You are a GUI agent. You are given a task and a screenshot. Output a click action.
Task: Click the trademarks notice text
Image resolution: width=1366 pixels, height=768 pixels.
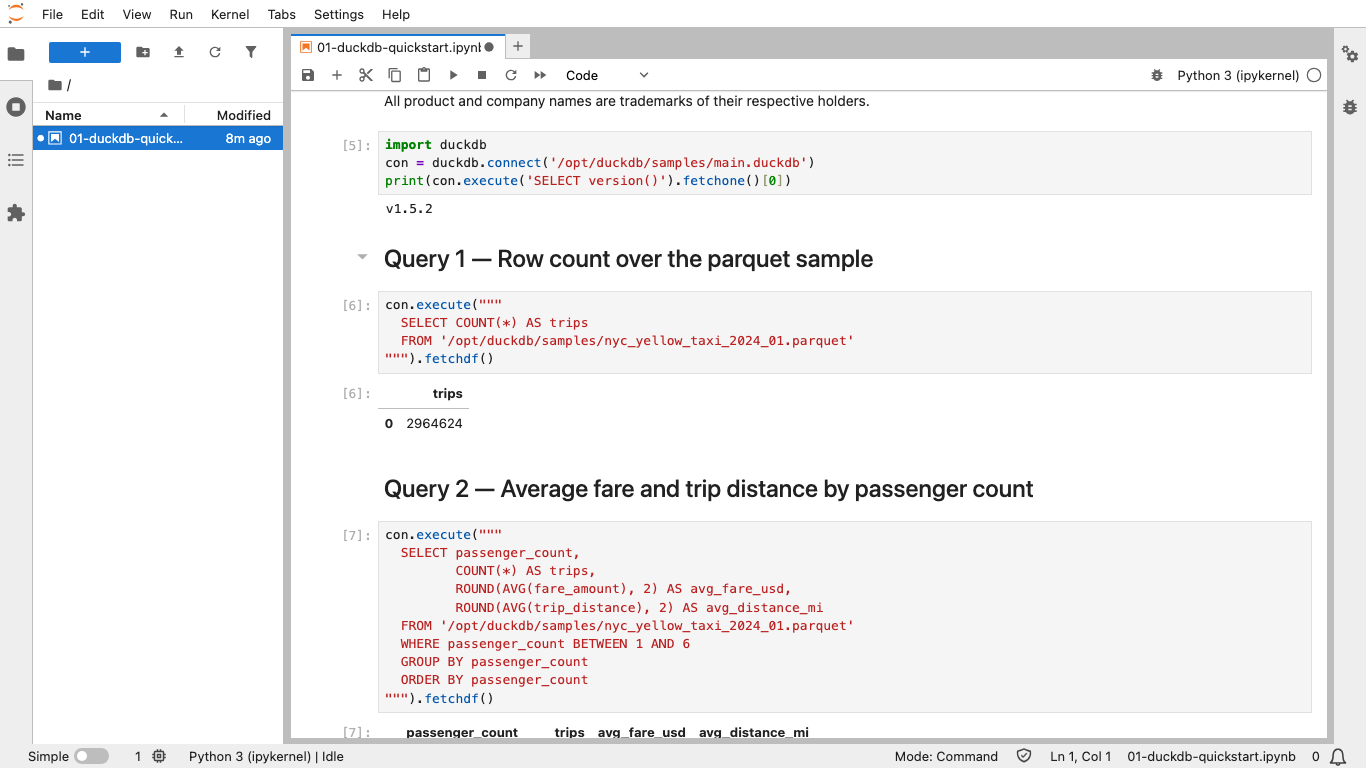[x=627, y=101]
